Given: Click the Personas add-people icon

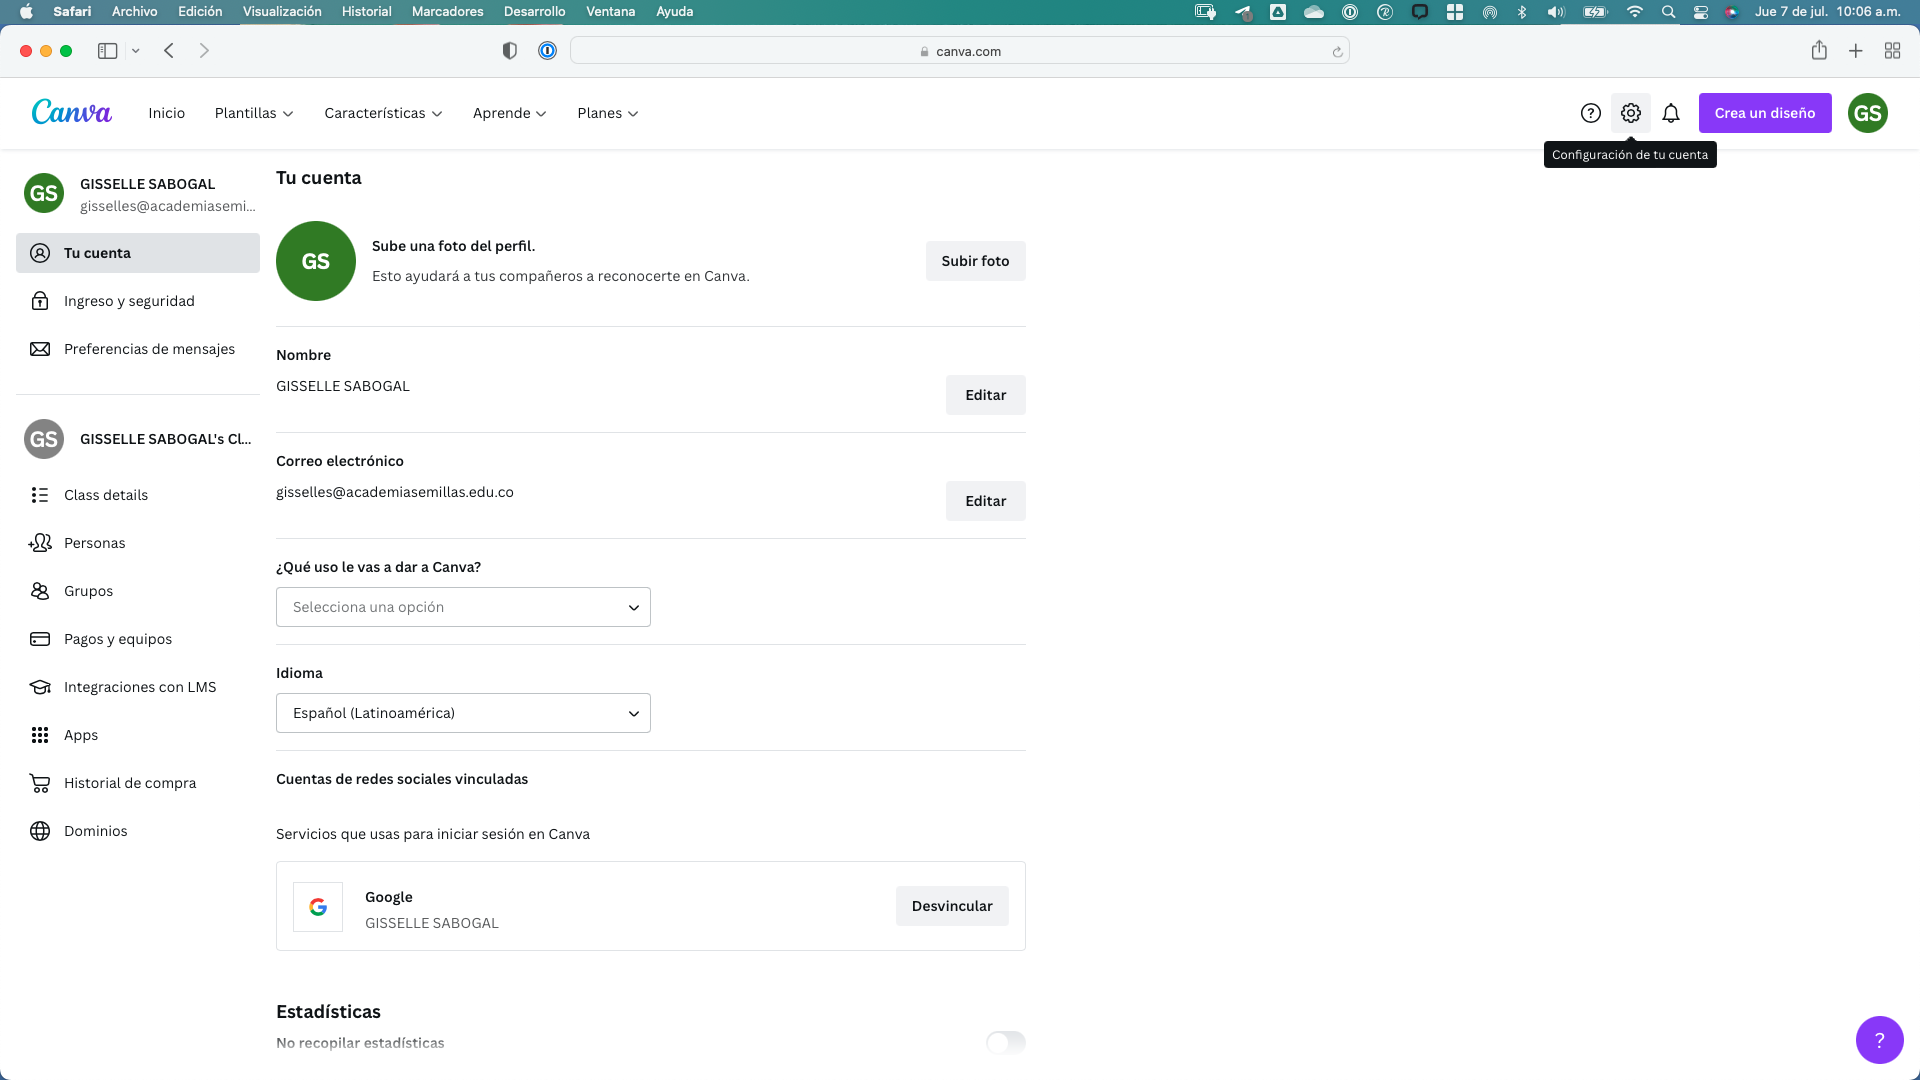Looking at the screenshot, I should click(x=40, y=543).
